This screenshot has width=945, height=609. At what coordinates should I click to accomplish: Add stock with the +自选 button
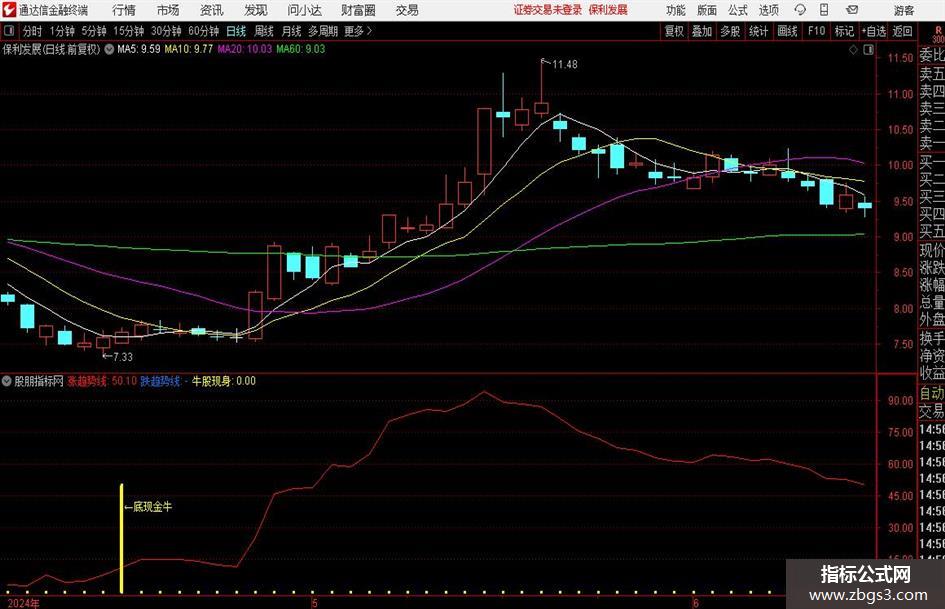click(x=874, y=31)
